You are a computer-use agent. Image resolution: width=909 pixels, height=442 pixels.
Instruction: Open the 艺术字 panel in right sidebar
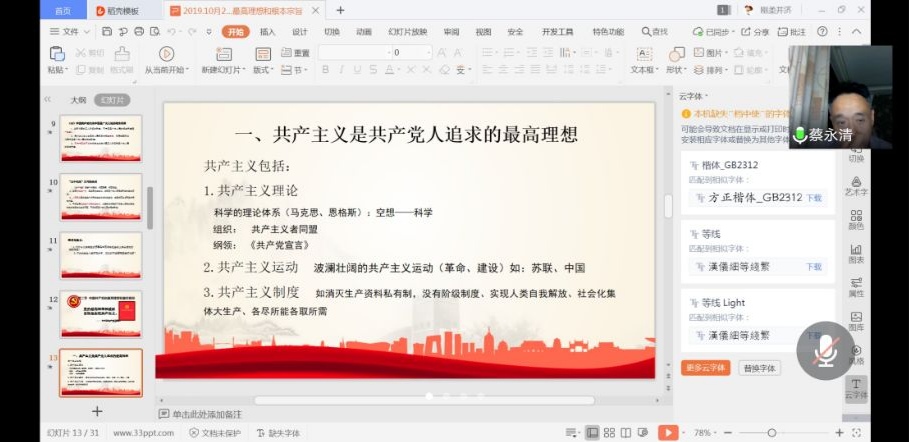point(856,181)
